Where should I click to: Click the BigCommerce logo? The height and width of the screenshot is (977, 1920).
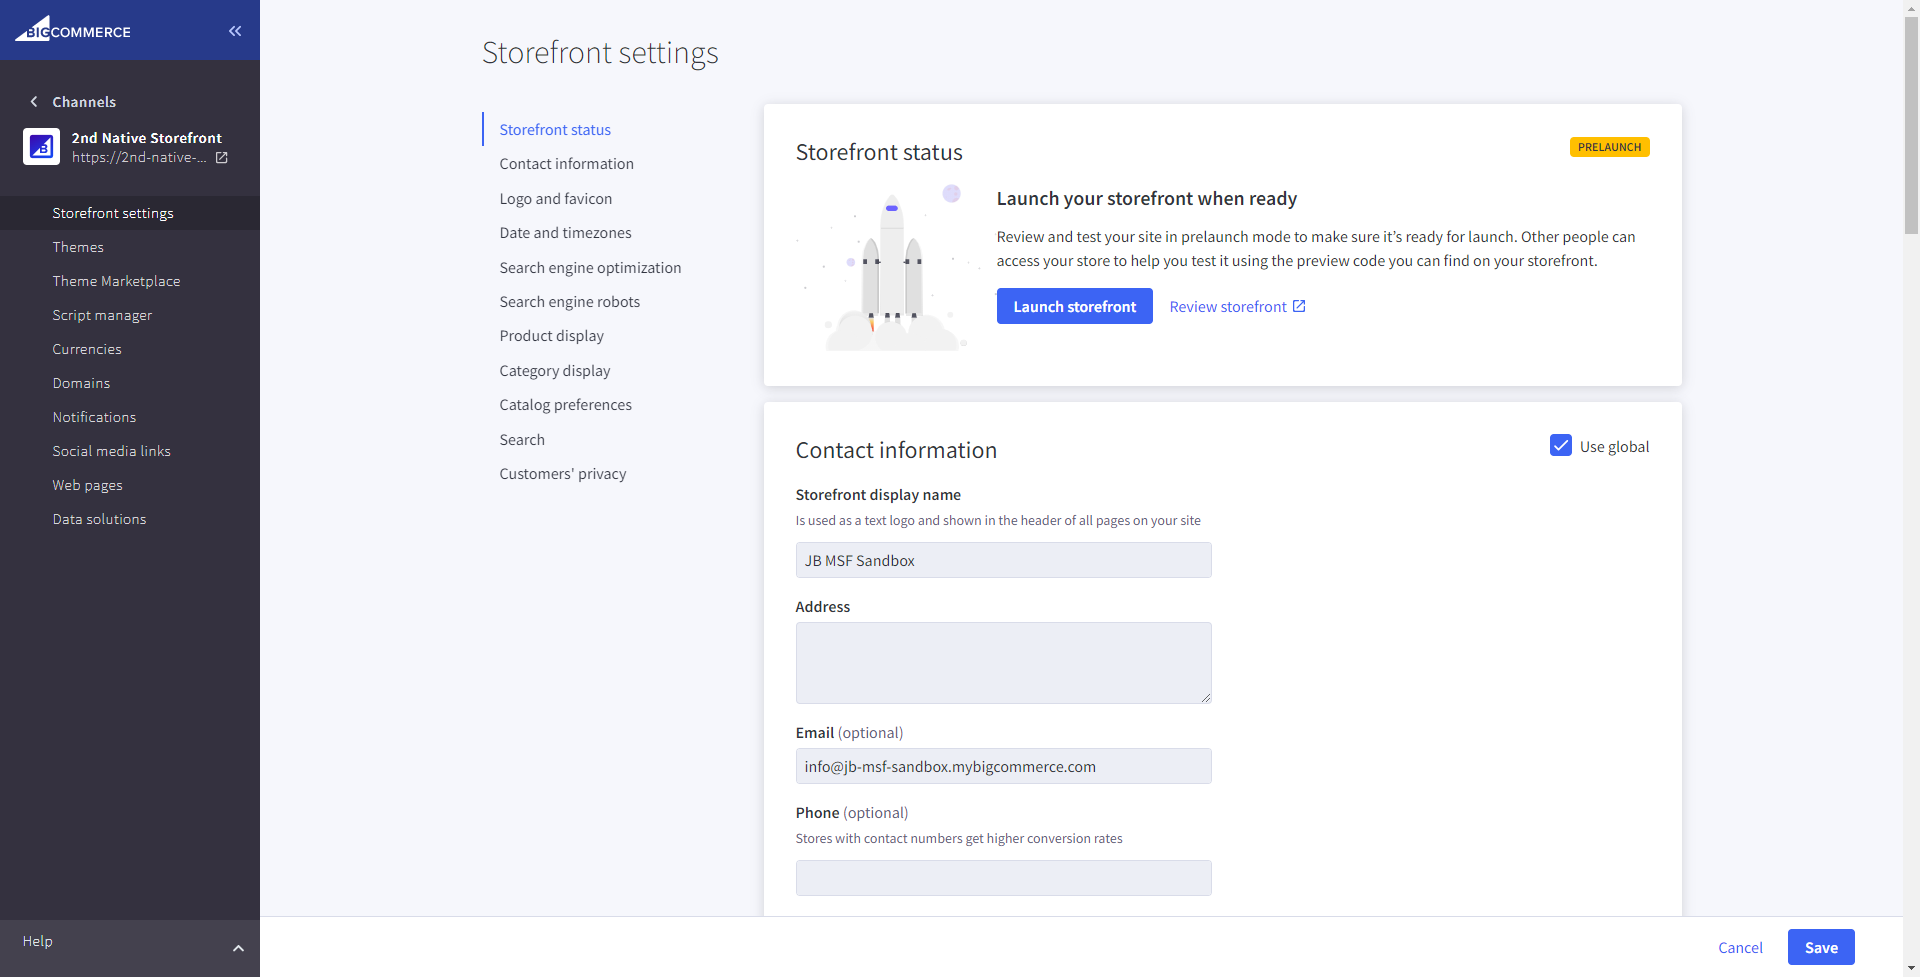click(73, 30)
